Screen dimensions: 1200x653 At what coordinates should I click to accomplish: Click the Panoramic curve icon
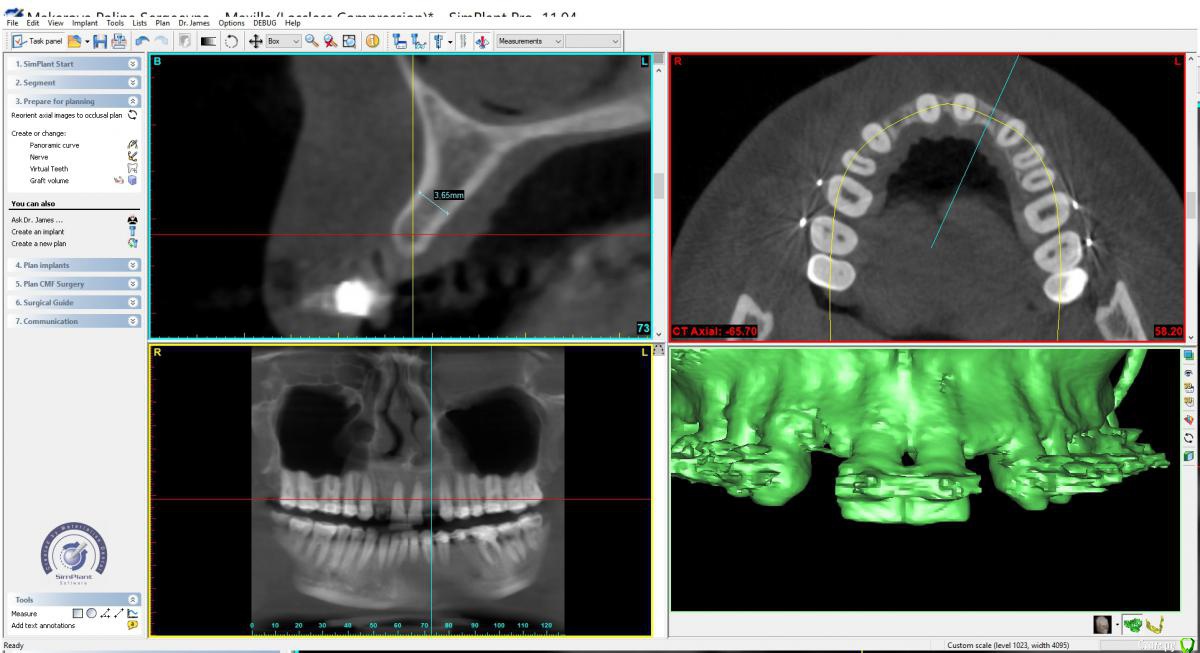click(132, 145)
